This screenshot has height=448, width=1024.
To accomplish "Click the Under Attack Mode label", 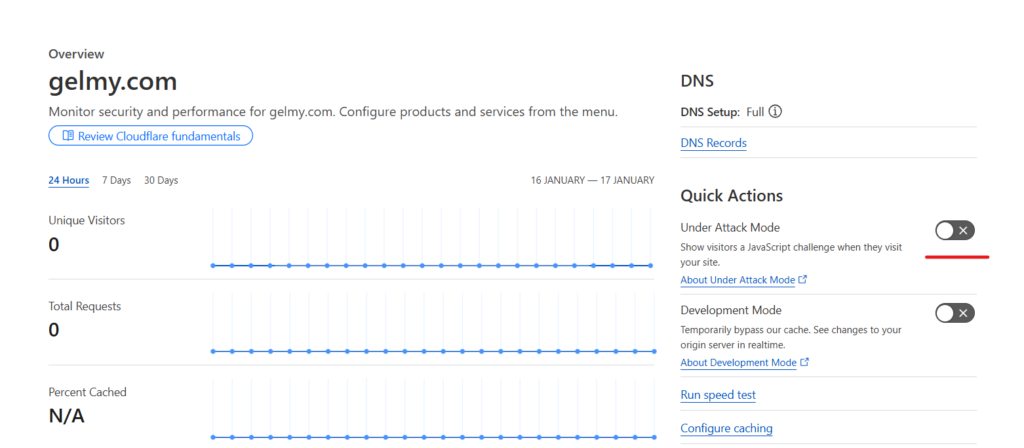I will click(x=730, y=228).
